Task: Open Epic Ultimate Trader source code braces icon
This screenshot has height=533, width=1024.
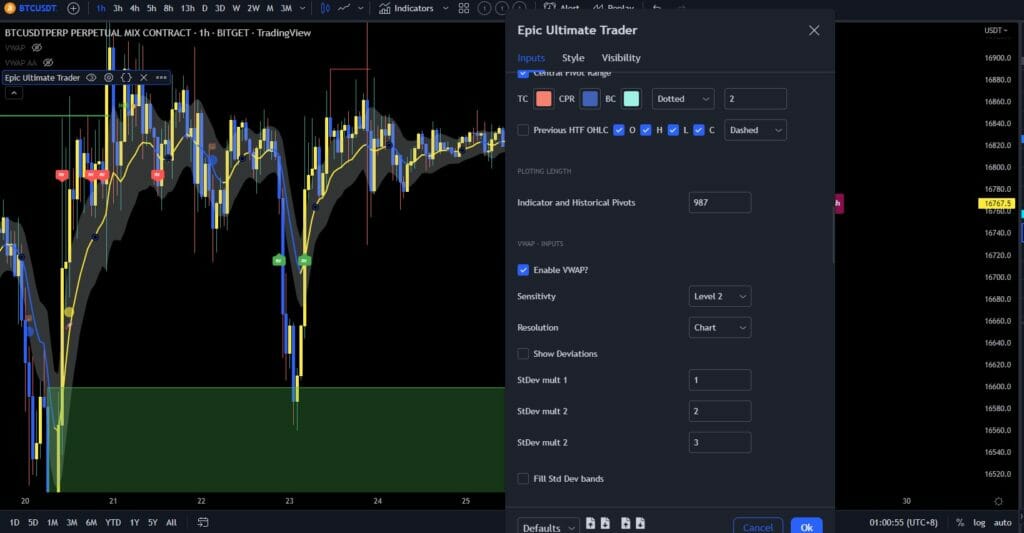Action: [126, 78]
